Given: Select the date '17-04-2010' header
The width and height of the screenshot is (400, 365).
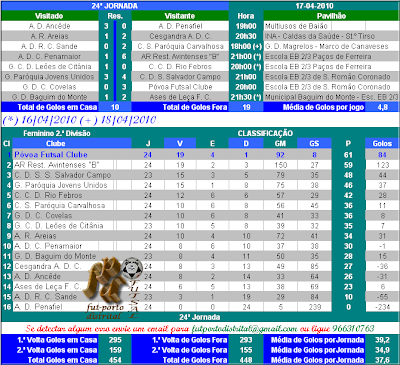Looking at the screenshot, I should pos(314,6).
